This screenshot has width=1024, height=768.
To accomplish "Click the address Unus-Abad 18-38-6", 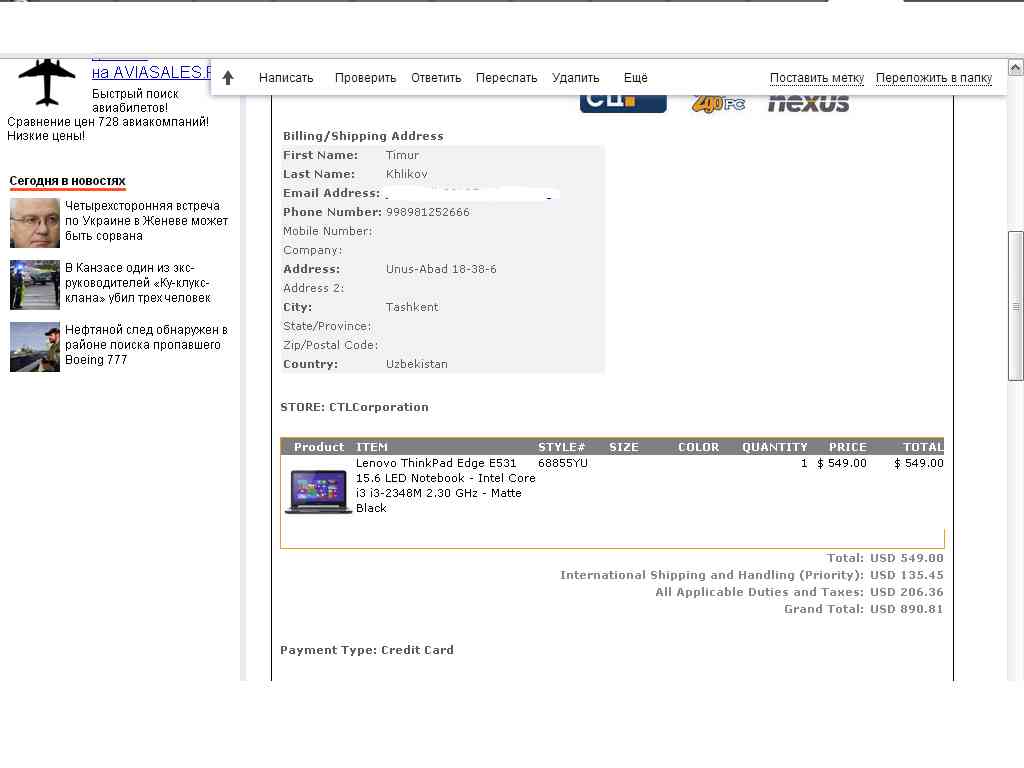I will click(441, 269).
